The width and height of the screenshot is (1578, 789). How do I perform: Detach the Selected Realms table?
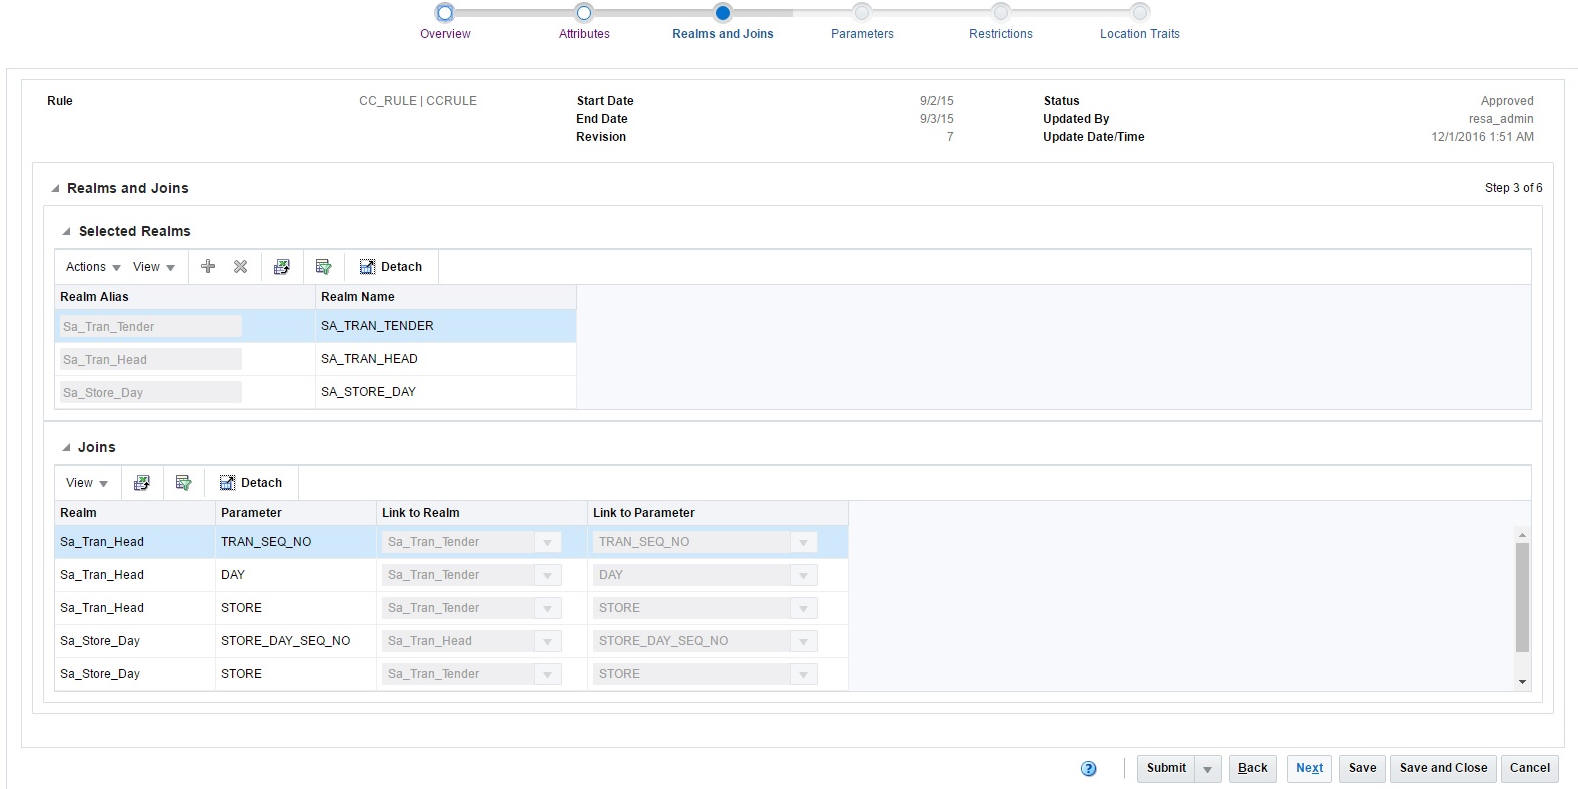[391, 267]
